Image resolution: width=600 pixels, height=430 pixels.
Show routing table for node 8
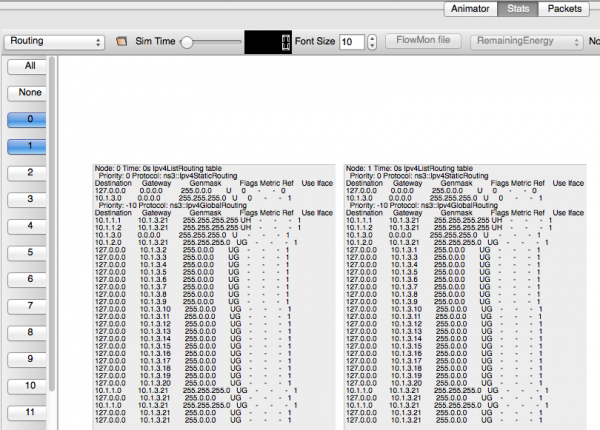pyautogui.click(x=30, y=332)
